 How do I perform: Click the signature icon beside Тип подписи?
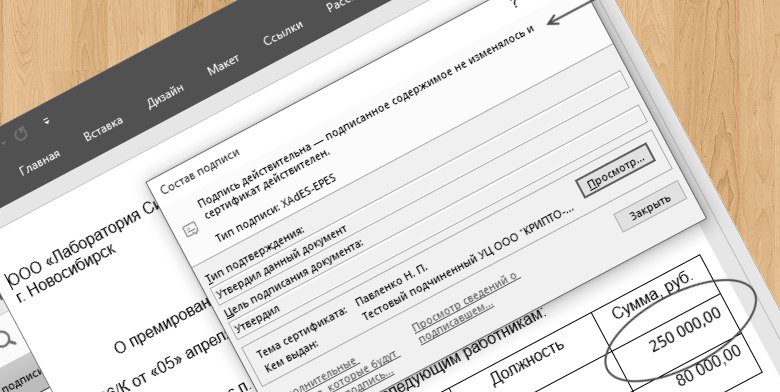[192, 230]
